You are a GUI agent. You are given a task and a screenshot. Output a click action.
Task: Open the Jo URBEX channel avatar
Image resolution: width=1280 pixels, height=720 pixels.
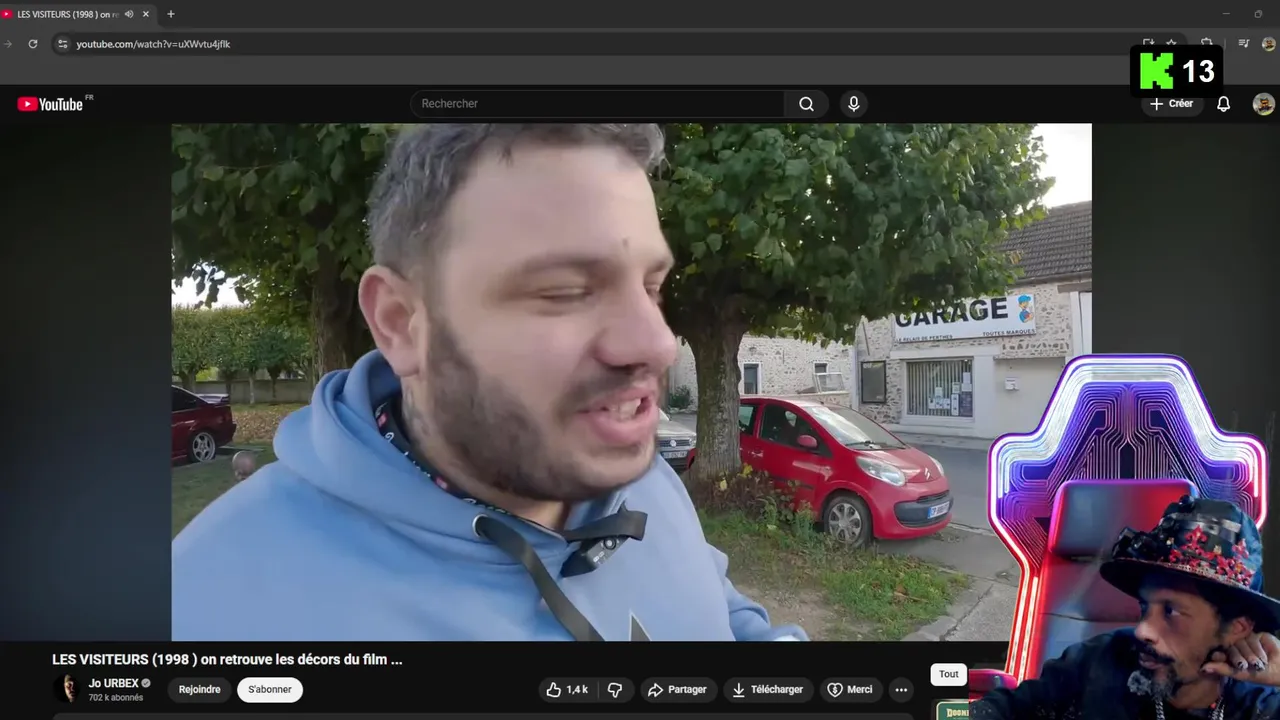[67, 689]
